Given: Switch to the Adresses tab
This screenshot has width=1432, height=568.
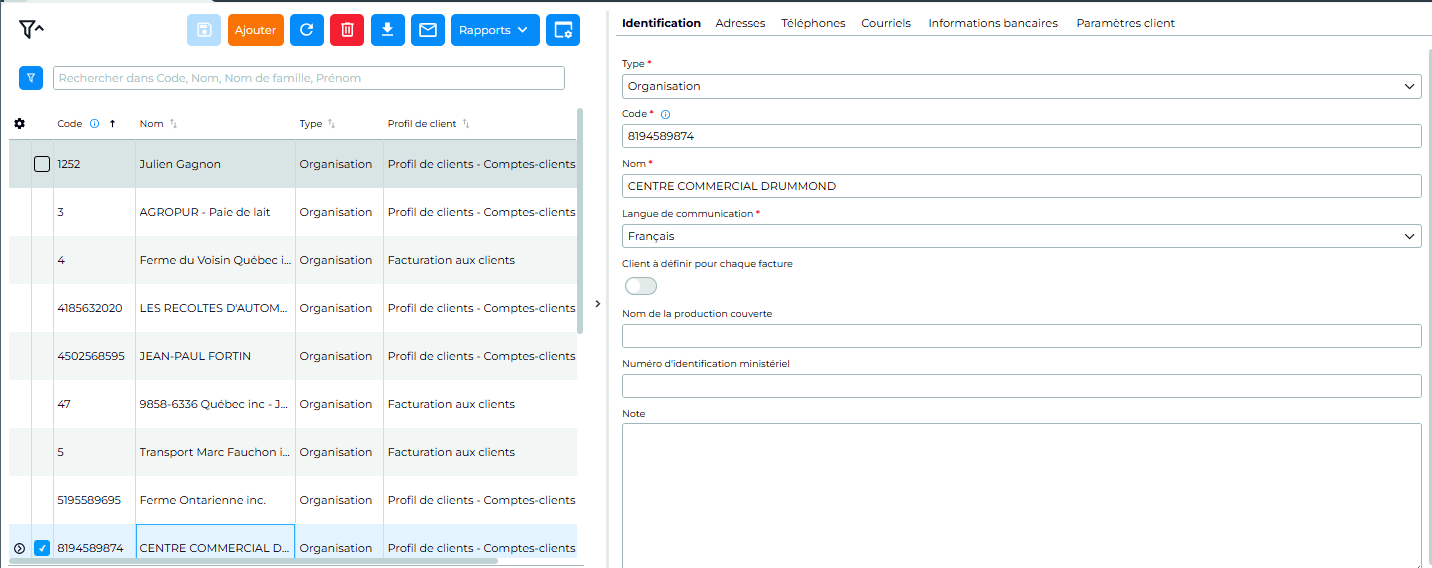Looking at the screenshot, I should [740, 23].
